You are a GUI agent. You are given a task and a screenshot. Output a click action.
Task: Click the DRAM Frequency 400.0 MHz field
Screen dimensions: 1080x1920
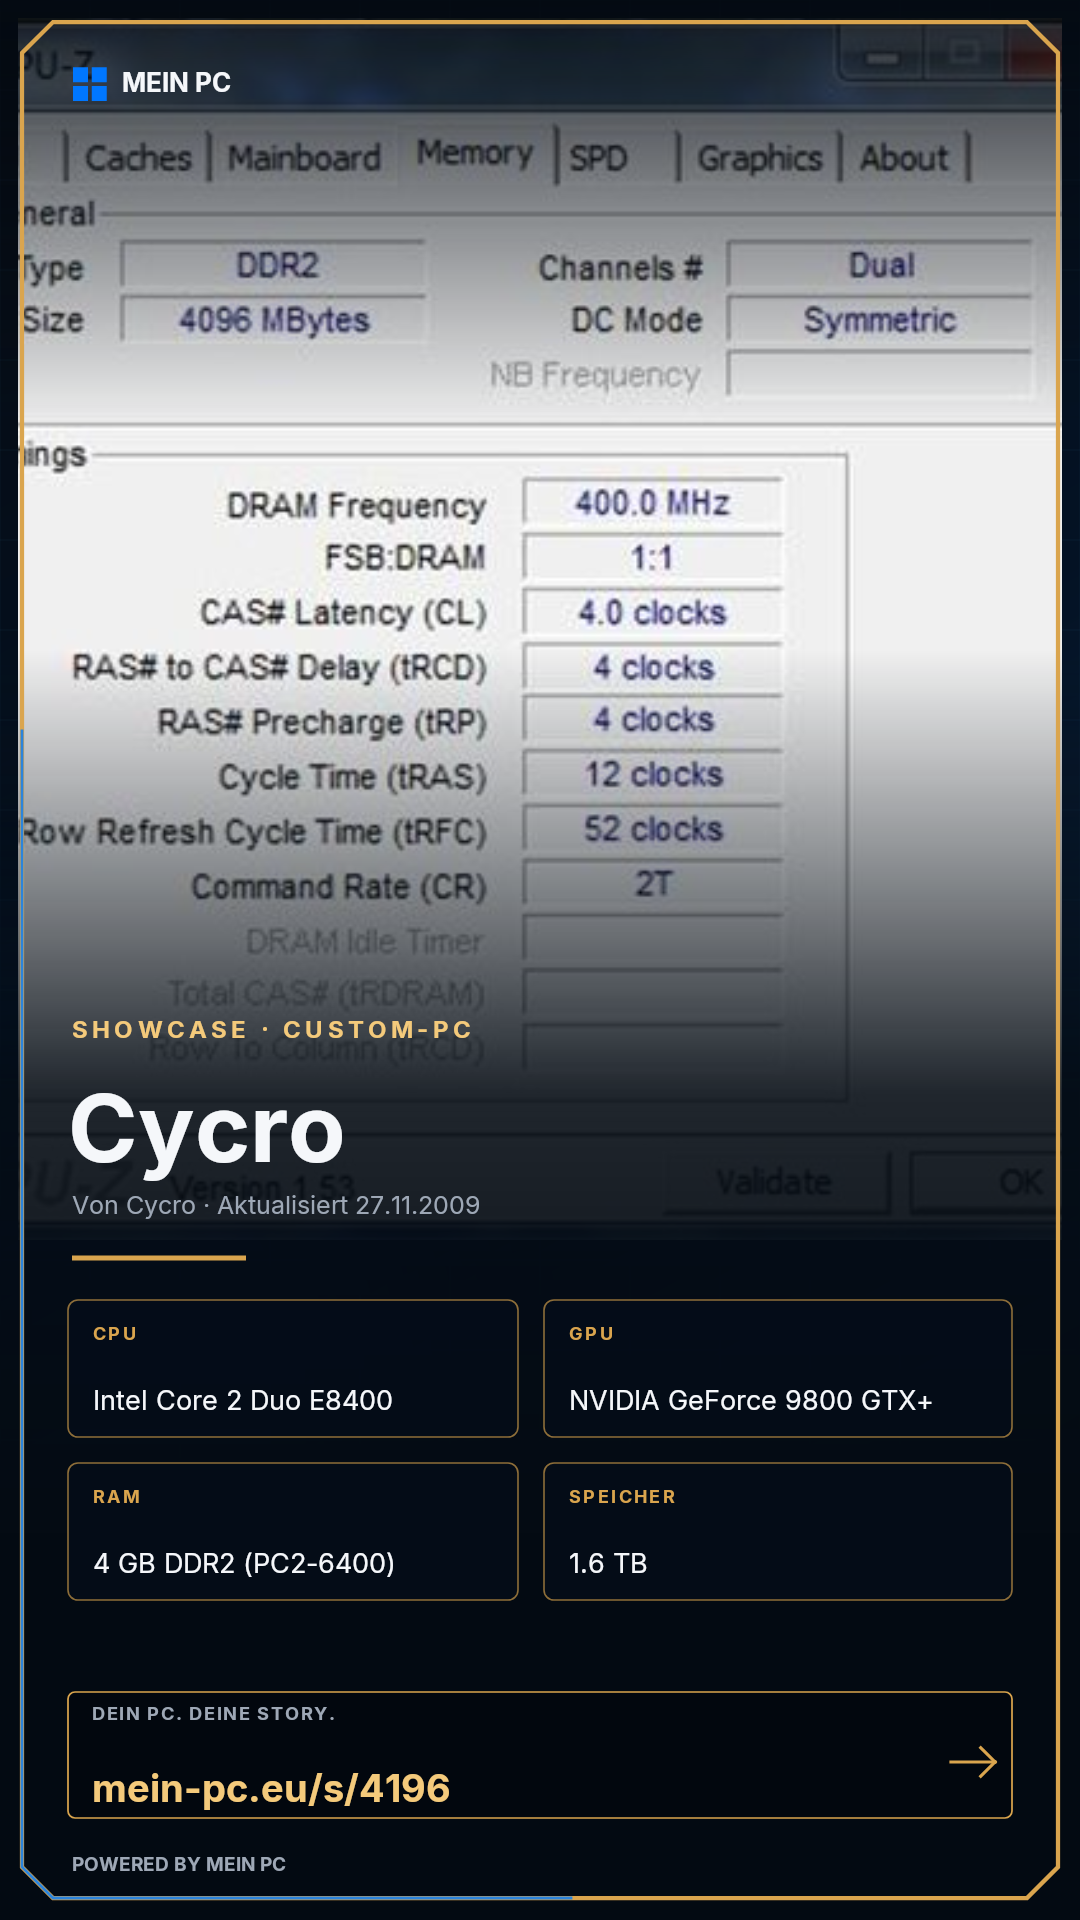[x=653, y=503]
